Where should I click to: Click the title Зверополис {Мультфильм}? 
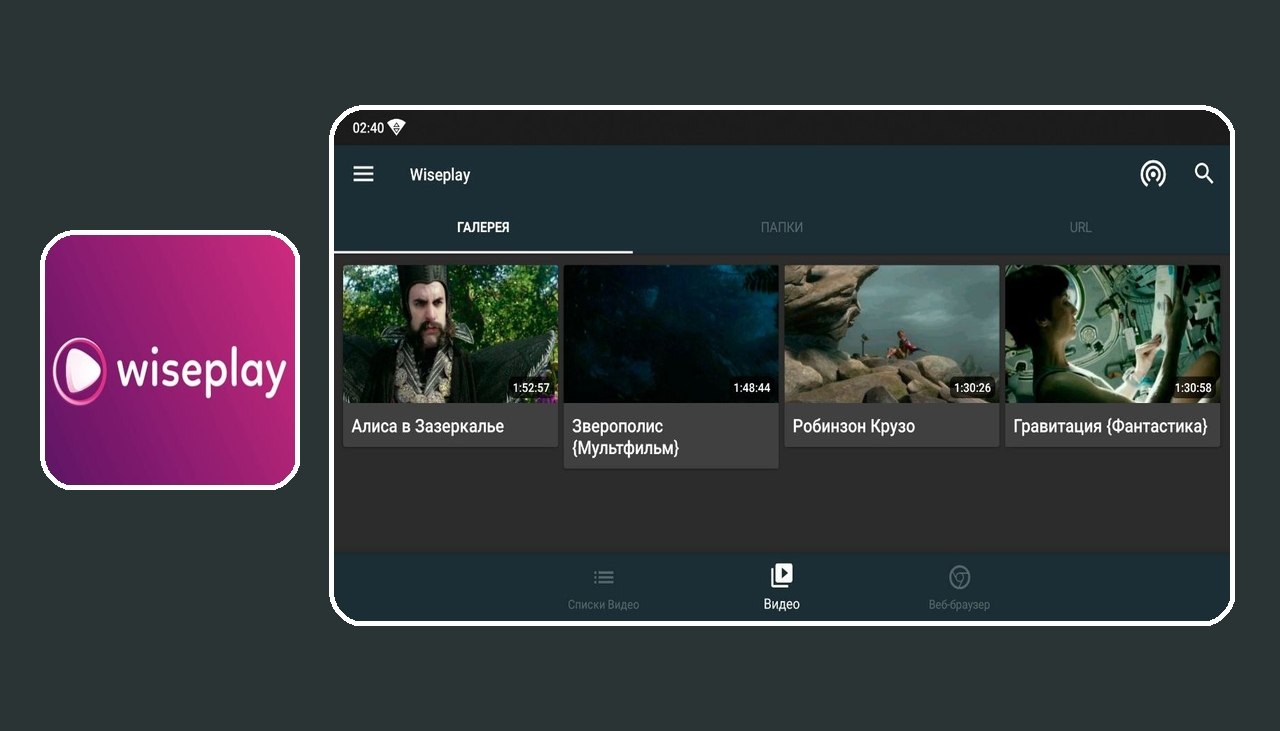coord(626,437)
